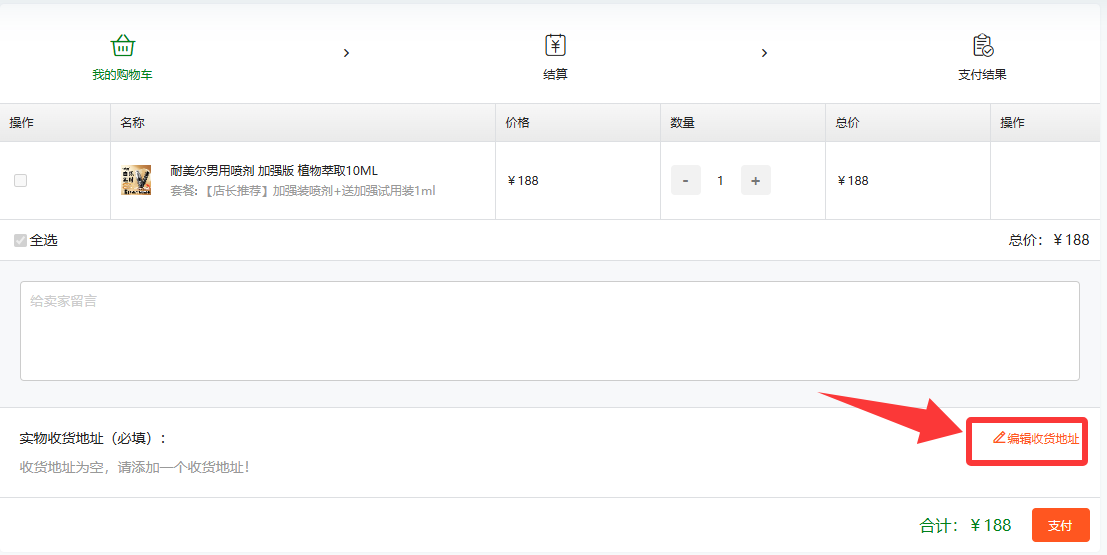Tick the checkbox for the 耐美尔 product row
Image resolution: width=1107 pixels, height=555 pixels.
pyautogui.click(x=20, y=180)
